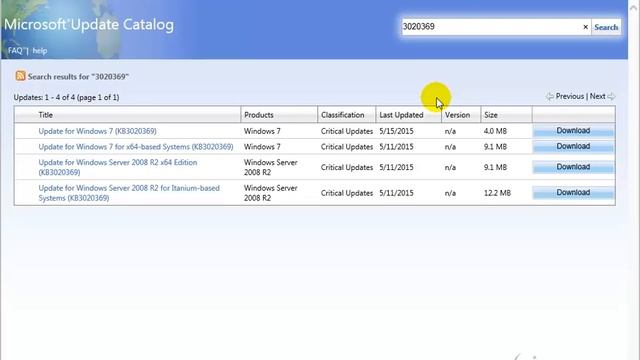Sort by the Size column header
Screen dimensions: 640x360
pos(491,115)
